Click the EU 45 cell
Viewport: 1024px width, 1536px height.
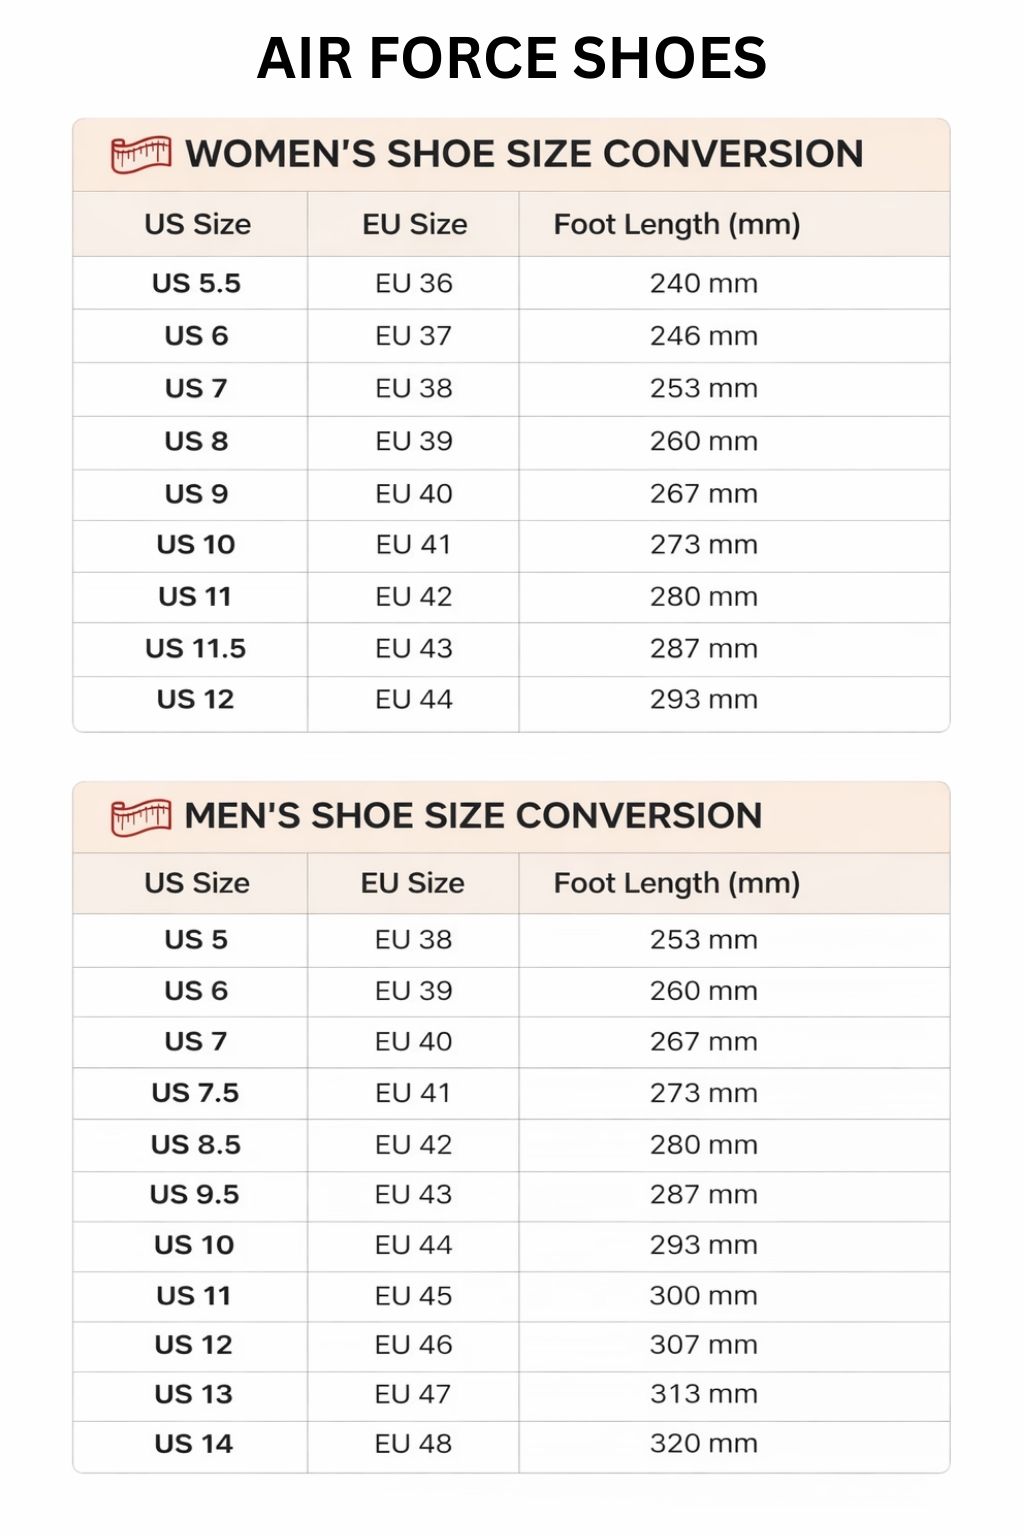click(x=414, y=1295)
